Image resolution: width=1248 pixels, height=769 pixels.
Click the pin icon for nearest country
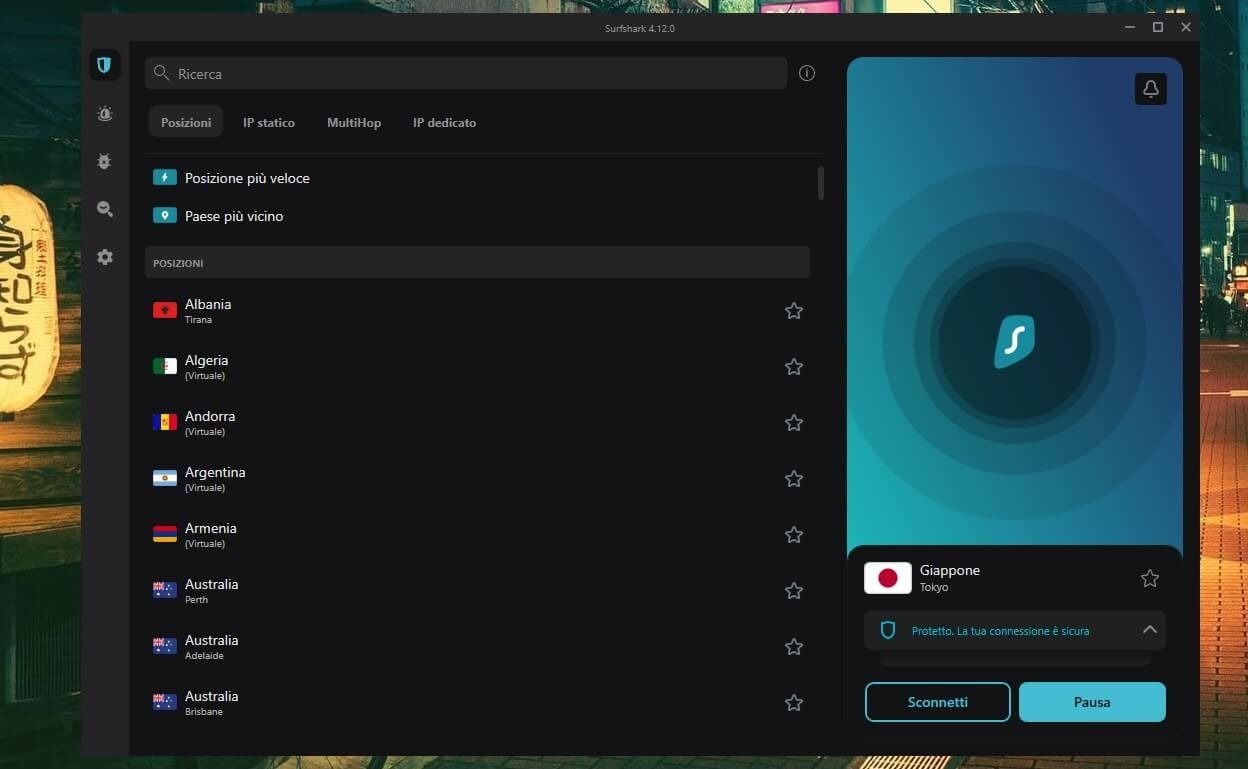[x=165, y=215]
